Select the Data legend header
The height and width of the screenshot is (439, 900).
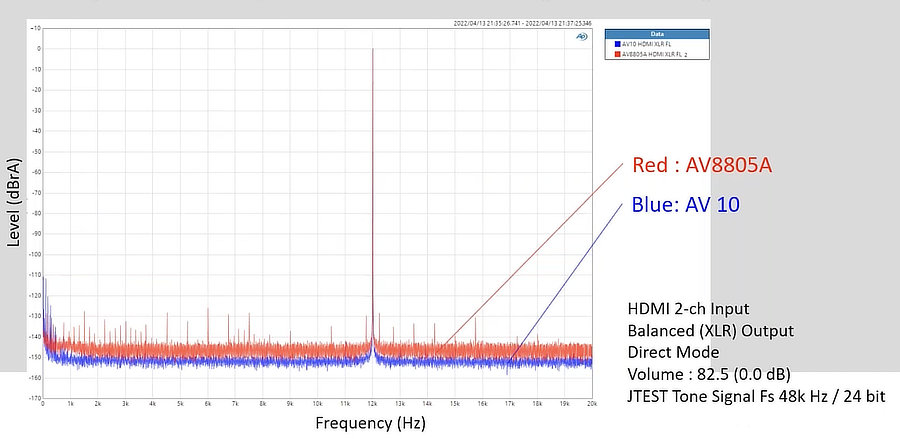[657, 34]
